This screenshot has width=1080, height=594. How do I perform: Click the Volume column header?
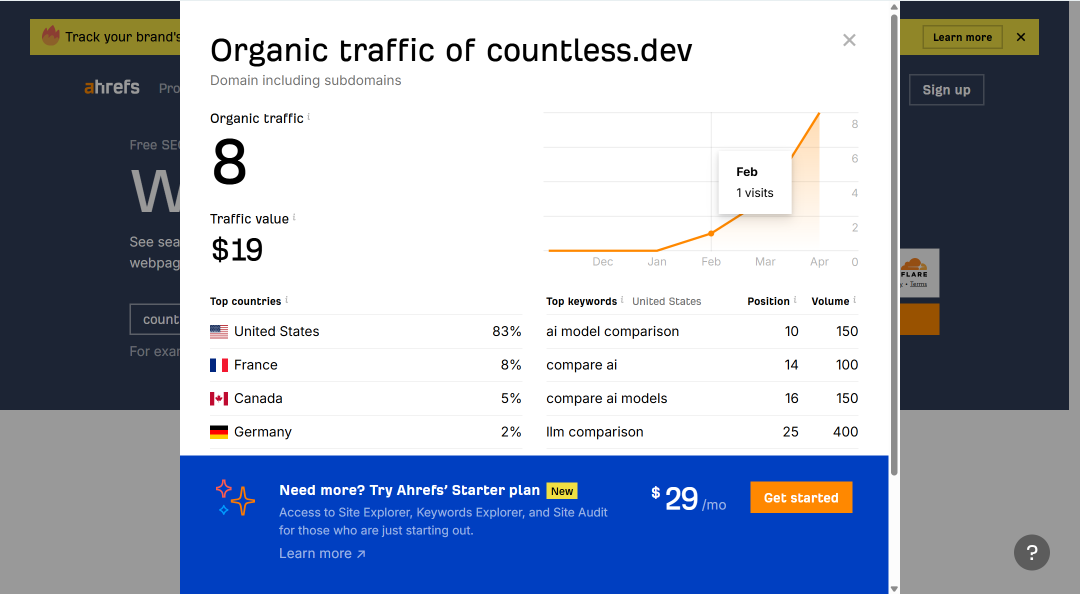830,301
